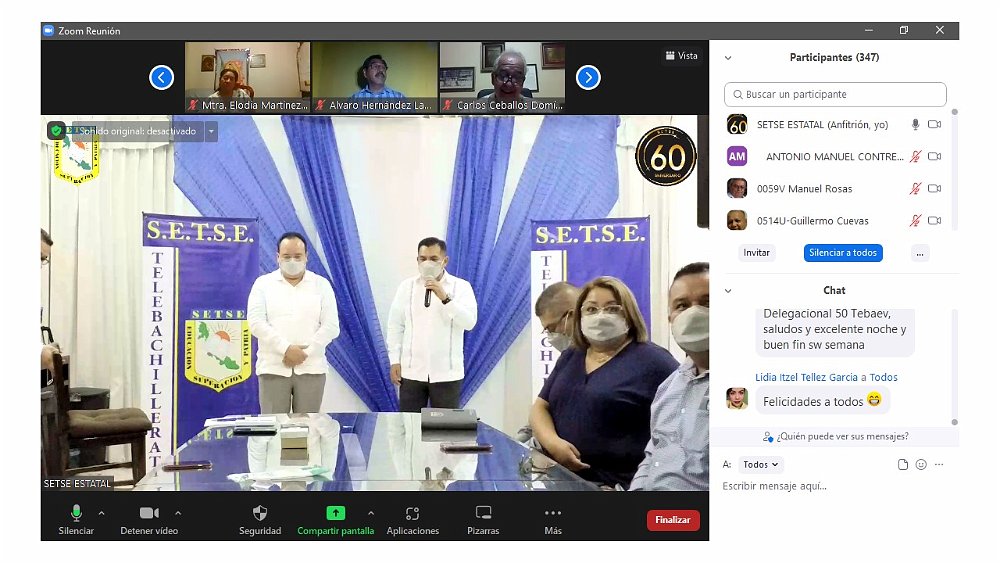Toggle the Sonido original setting
Screen dimensions: 1000x563
137,131
